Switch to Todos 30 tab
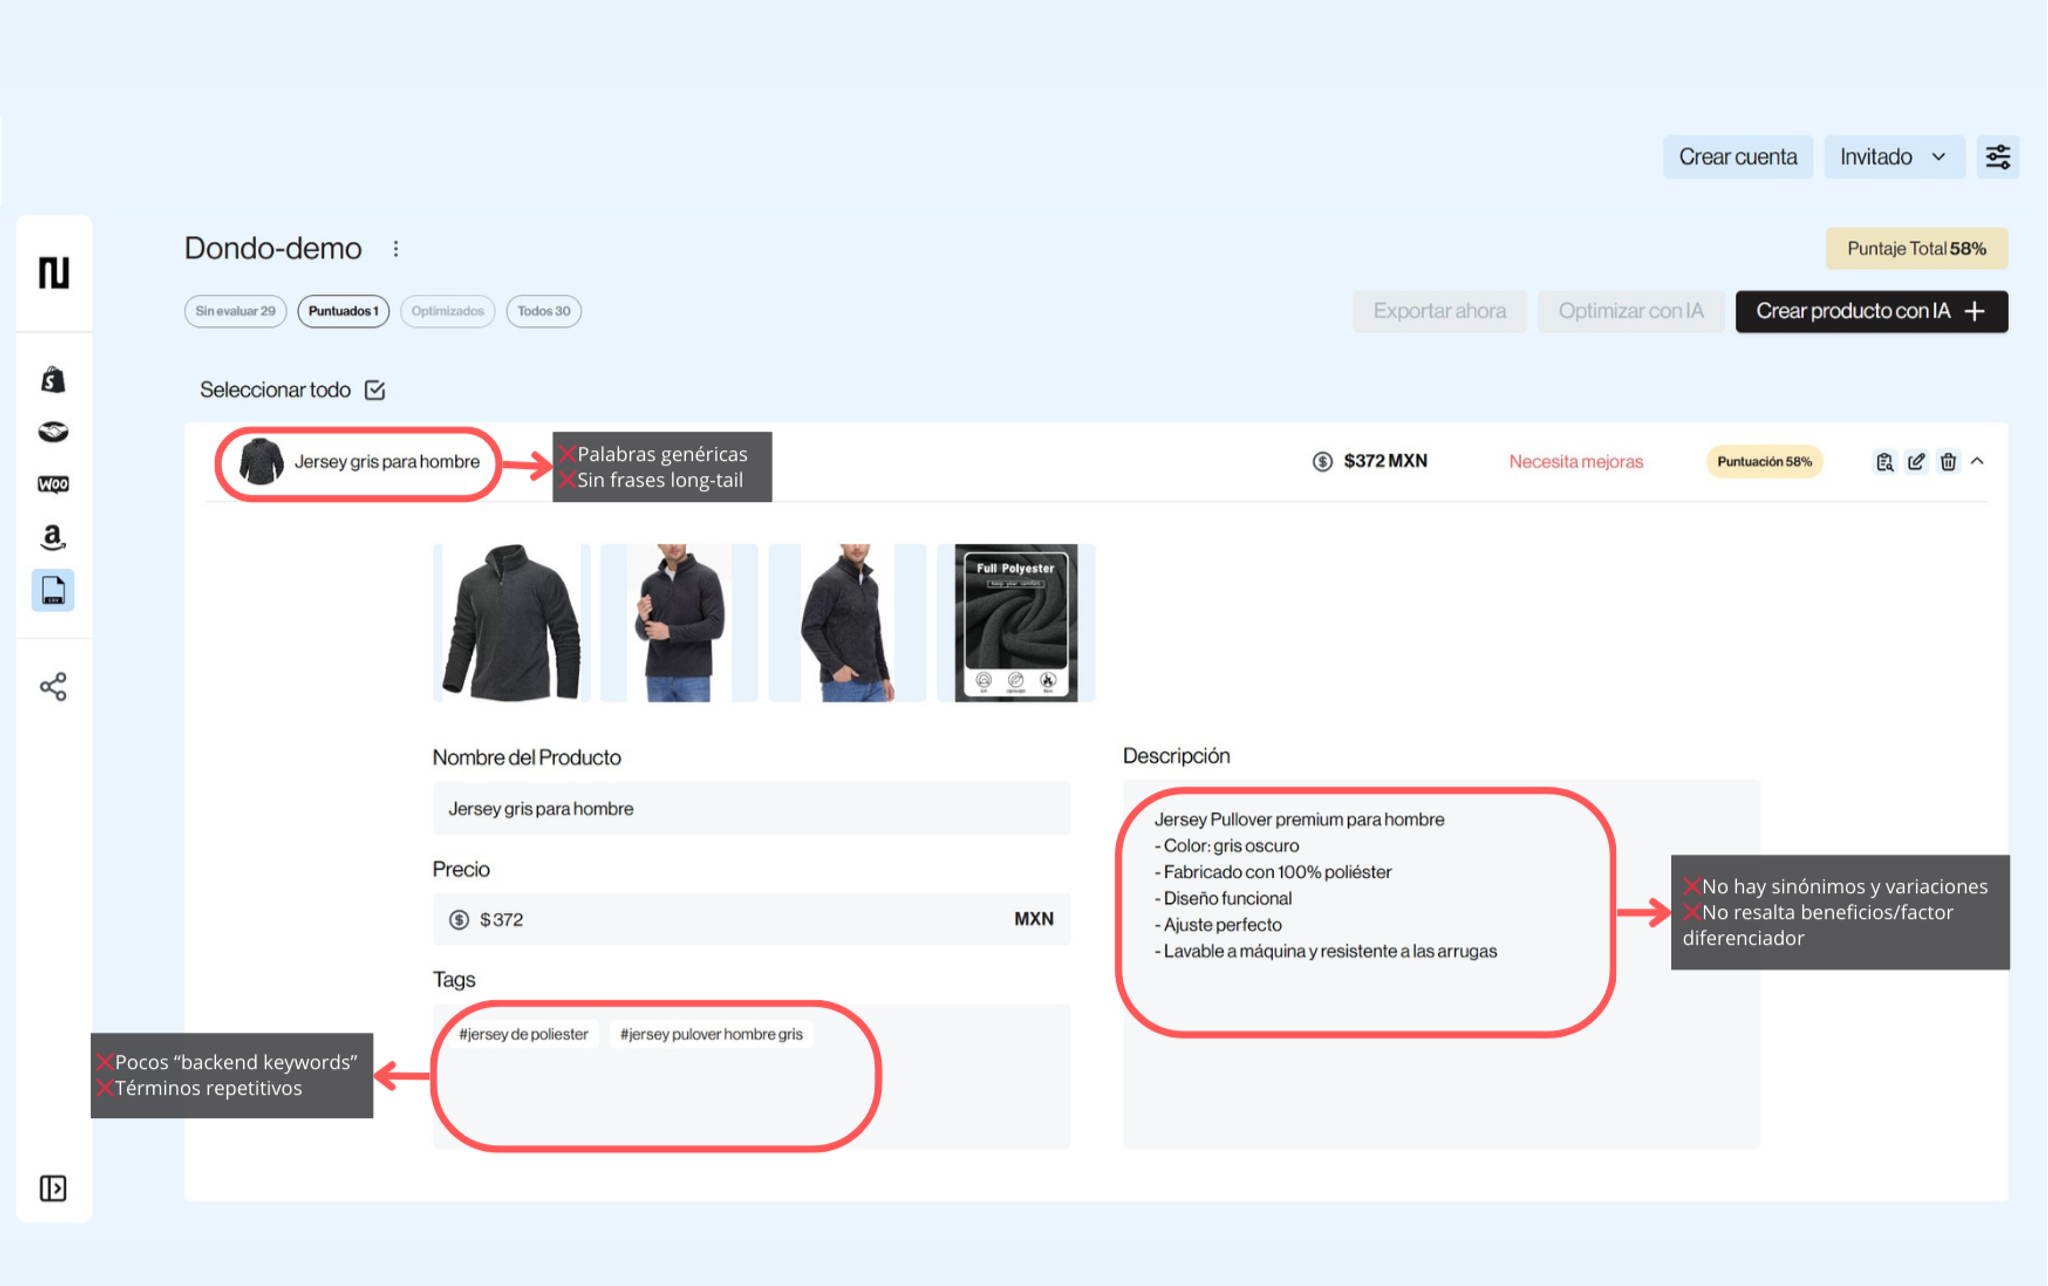This screenshot has width=2048, height=1286. pyautogui.click(x=543, y=311)
